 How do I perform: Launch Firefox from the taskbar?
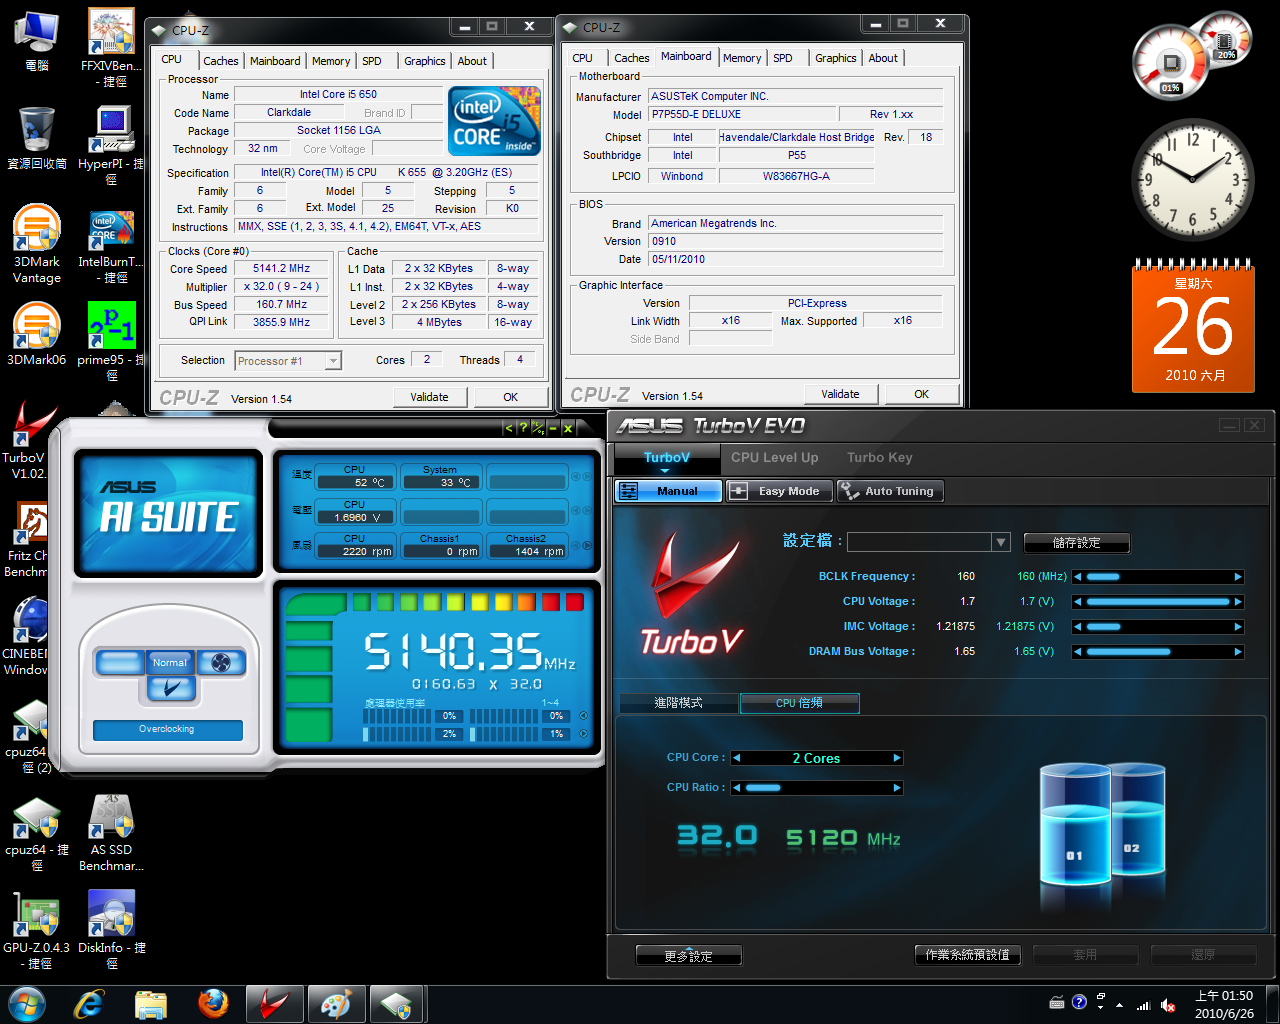pyautogui.click(x=212, y=1004)
